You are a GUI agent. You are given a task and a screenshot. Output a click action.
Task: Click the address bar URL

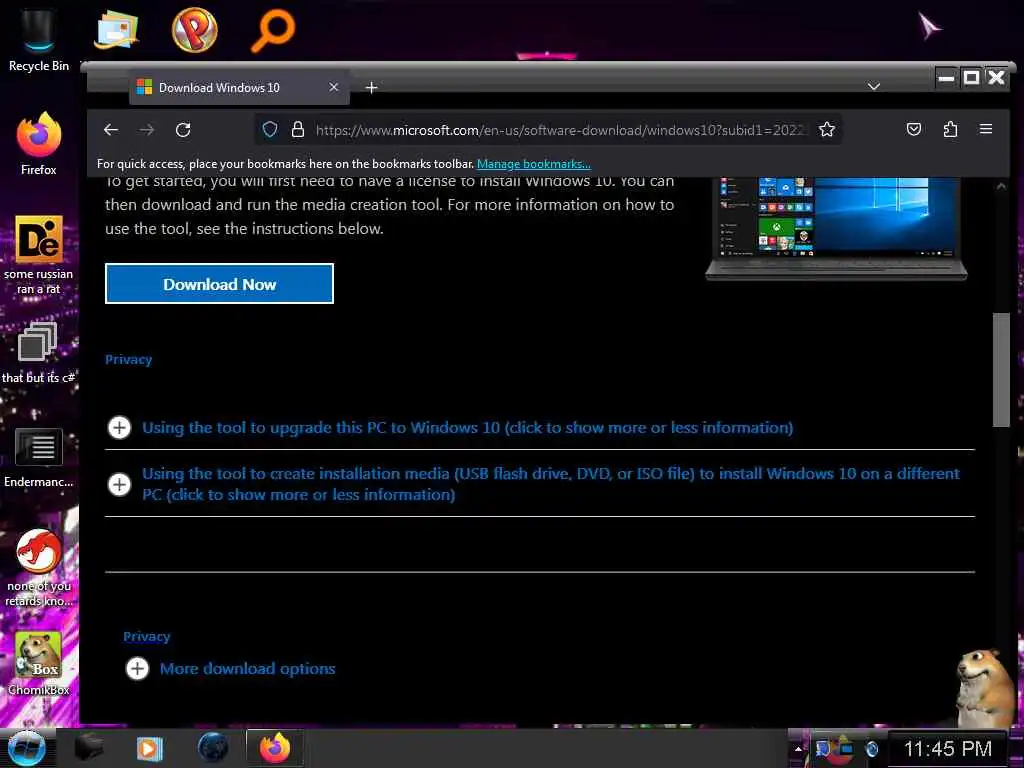[560, 130]
